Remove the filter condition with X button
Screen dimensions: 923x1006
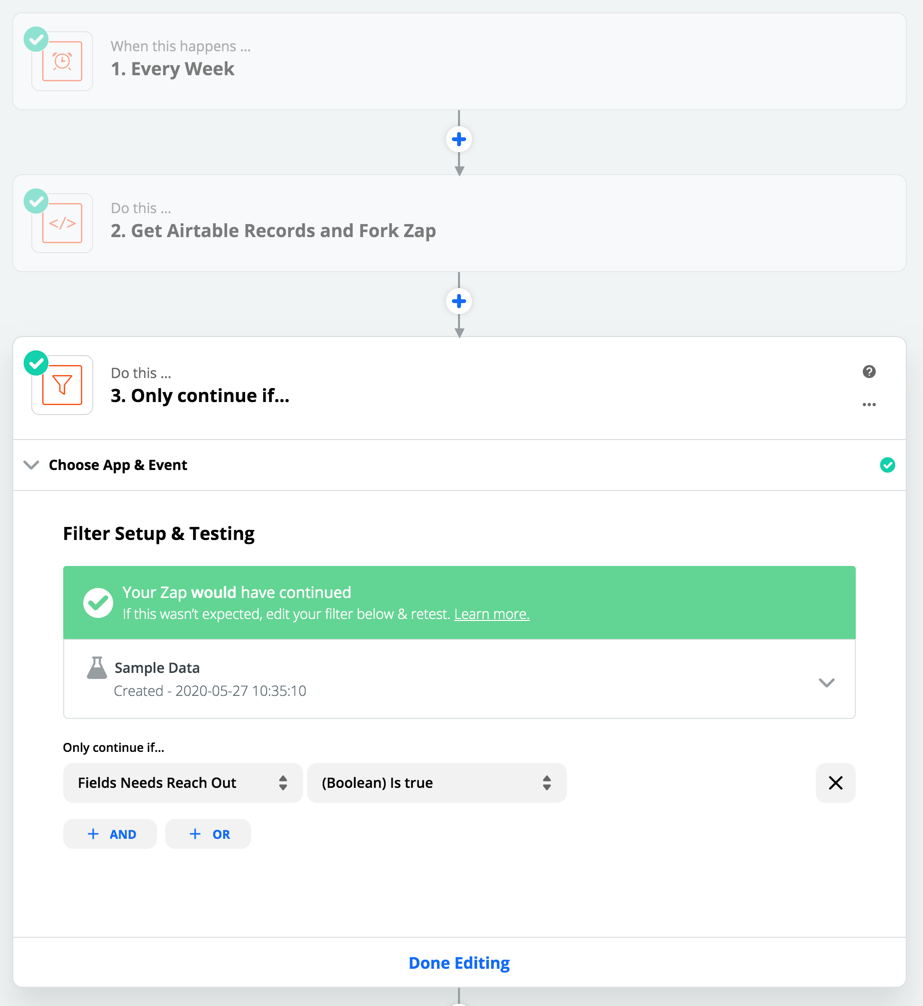pyautogui.click(x=835, y=783)
